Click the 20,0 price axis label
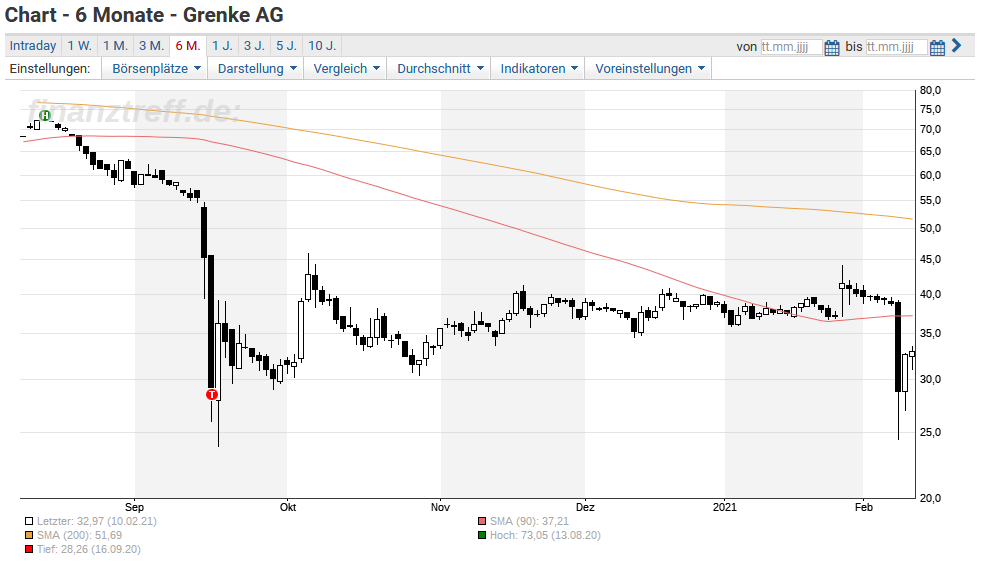Viewport: 986px width, 566px height. pos(930,498)
